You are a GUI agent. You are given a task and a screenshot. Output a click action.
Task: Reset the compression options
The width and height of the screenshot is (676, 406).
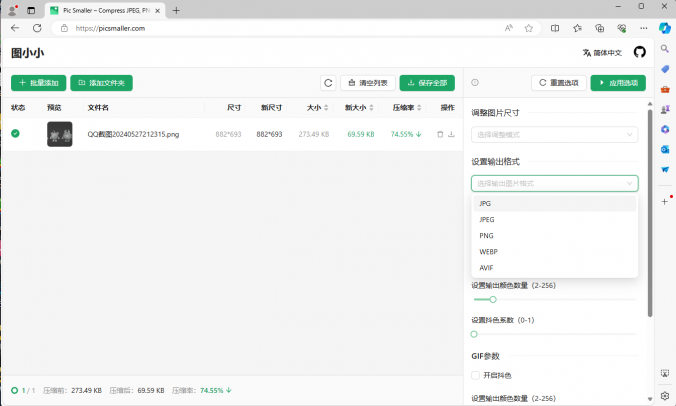coord(559,83)
